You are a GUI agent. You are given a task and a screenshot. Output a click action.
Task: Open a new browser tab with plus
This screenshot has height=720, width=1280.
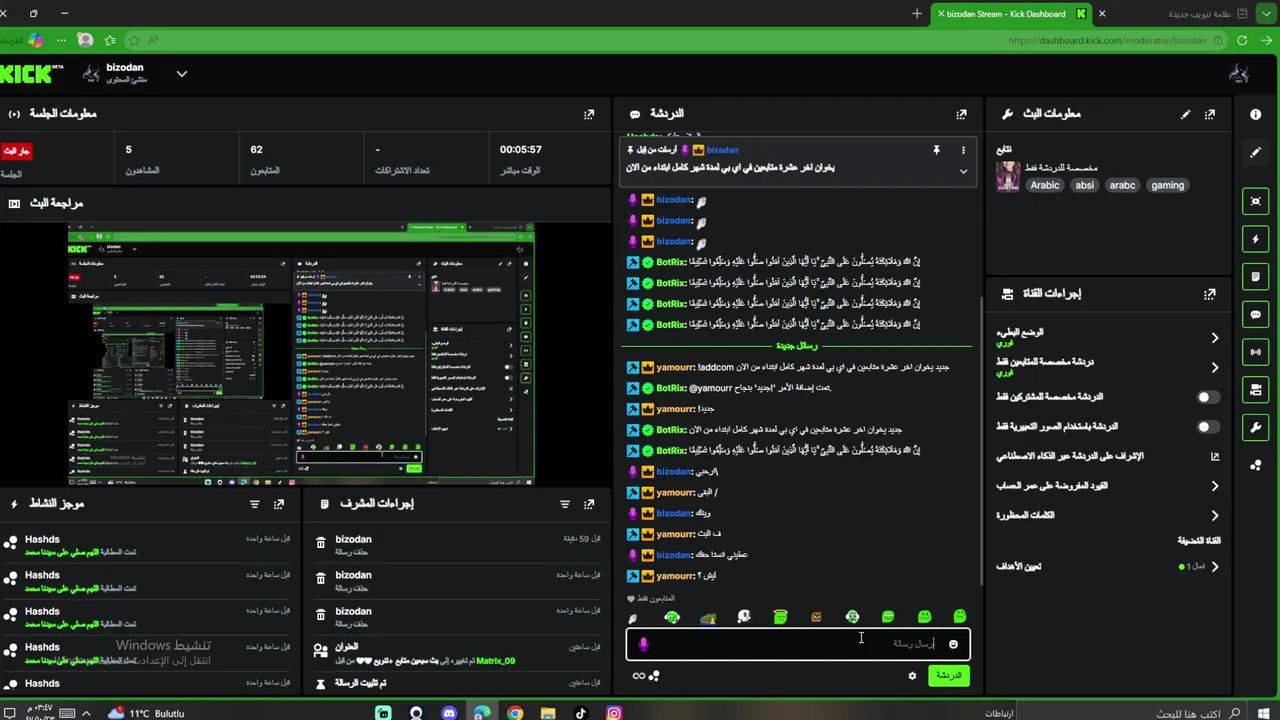(917, 14)
